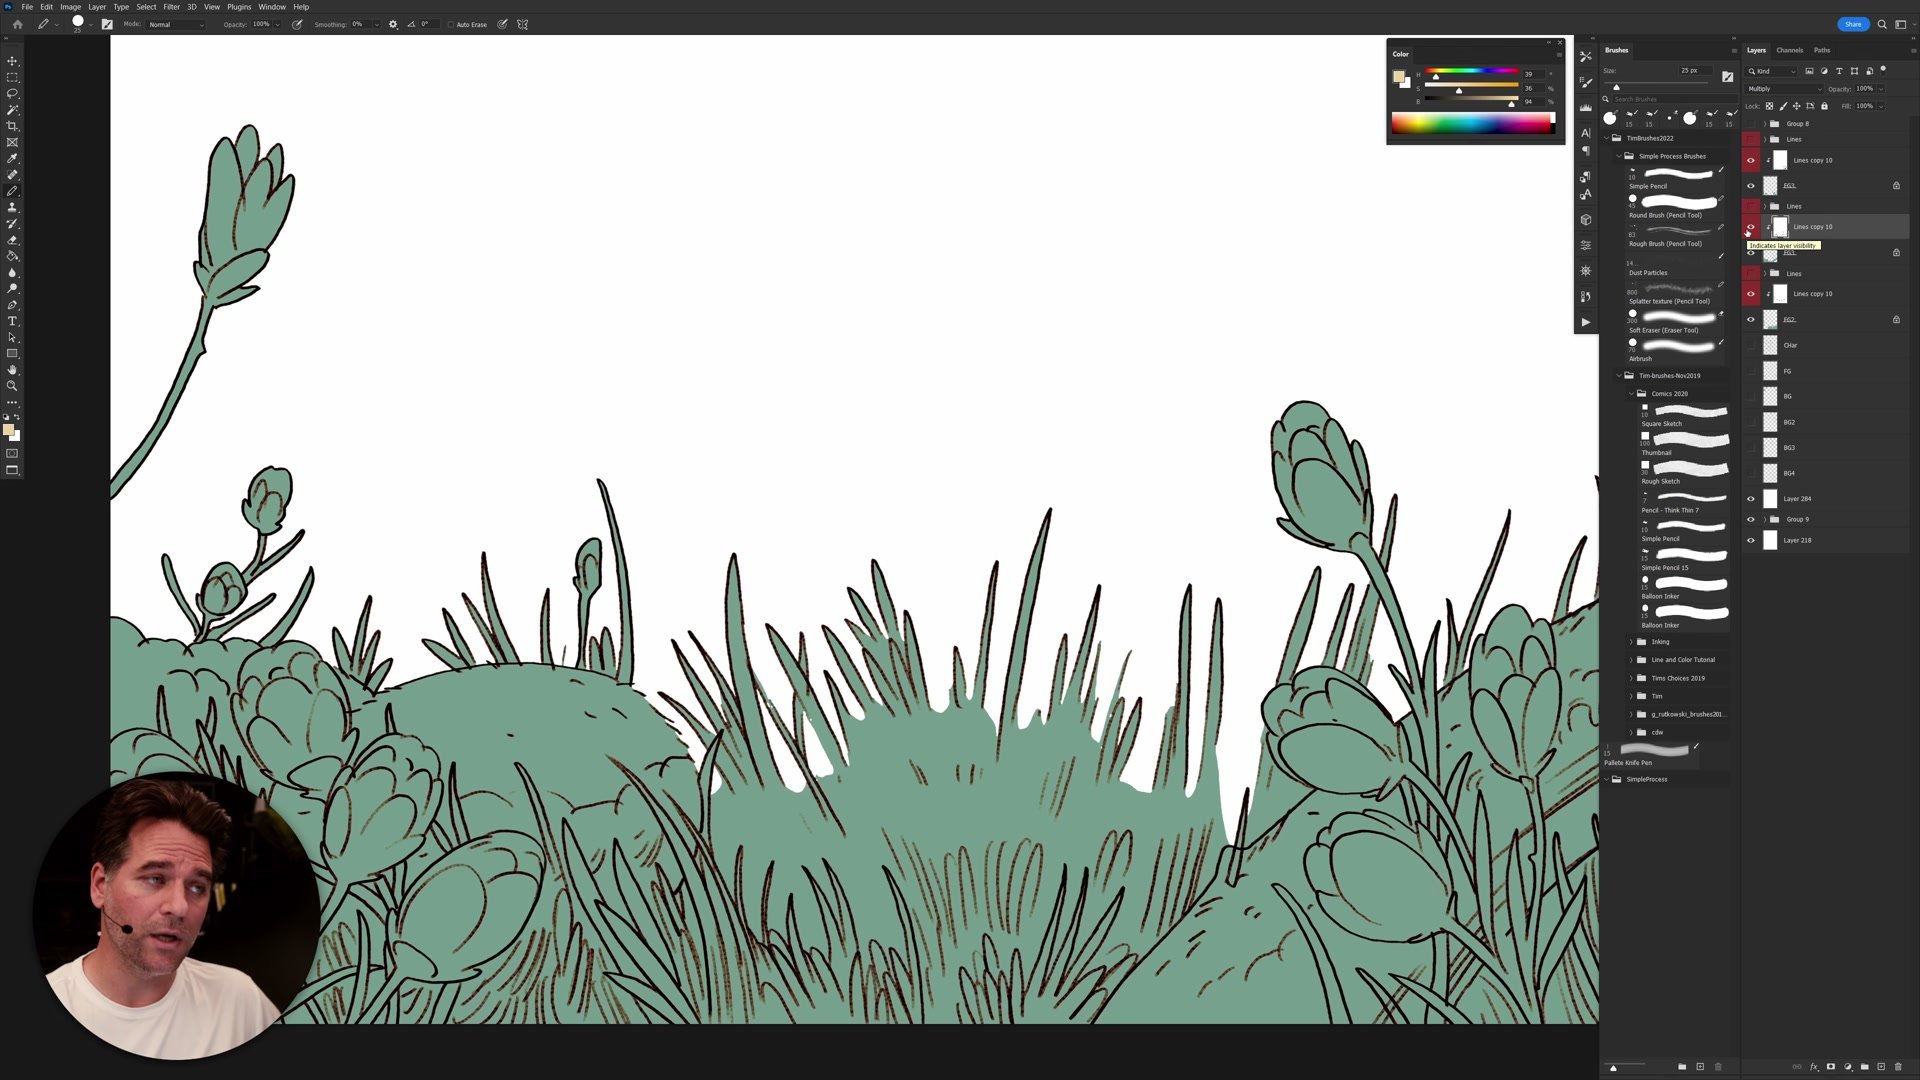Show the CHar layer

(x=1750, y=345)
